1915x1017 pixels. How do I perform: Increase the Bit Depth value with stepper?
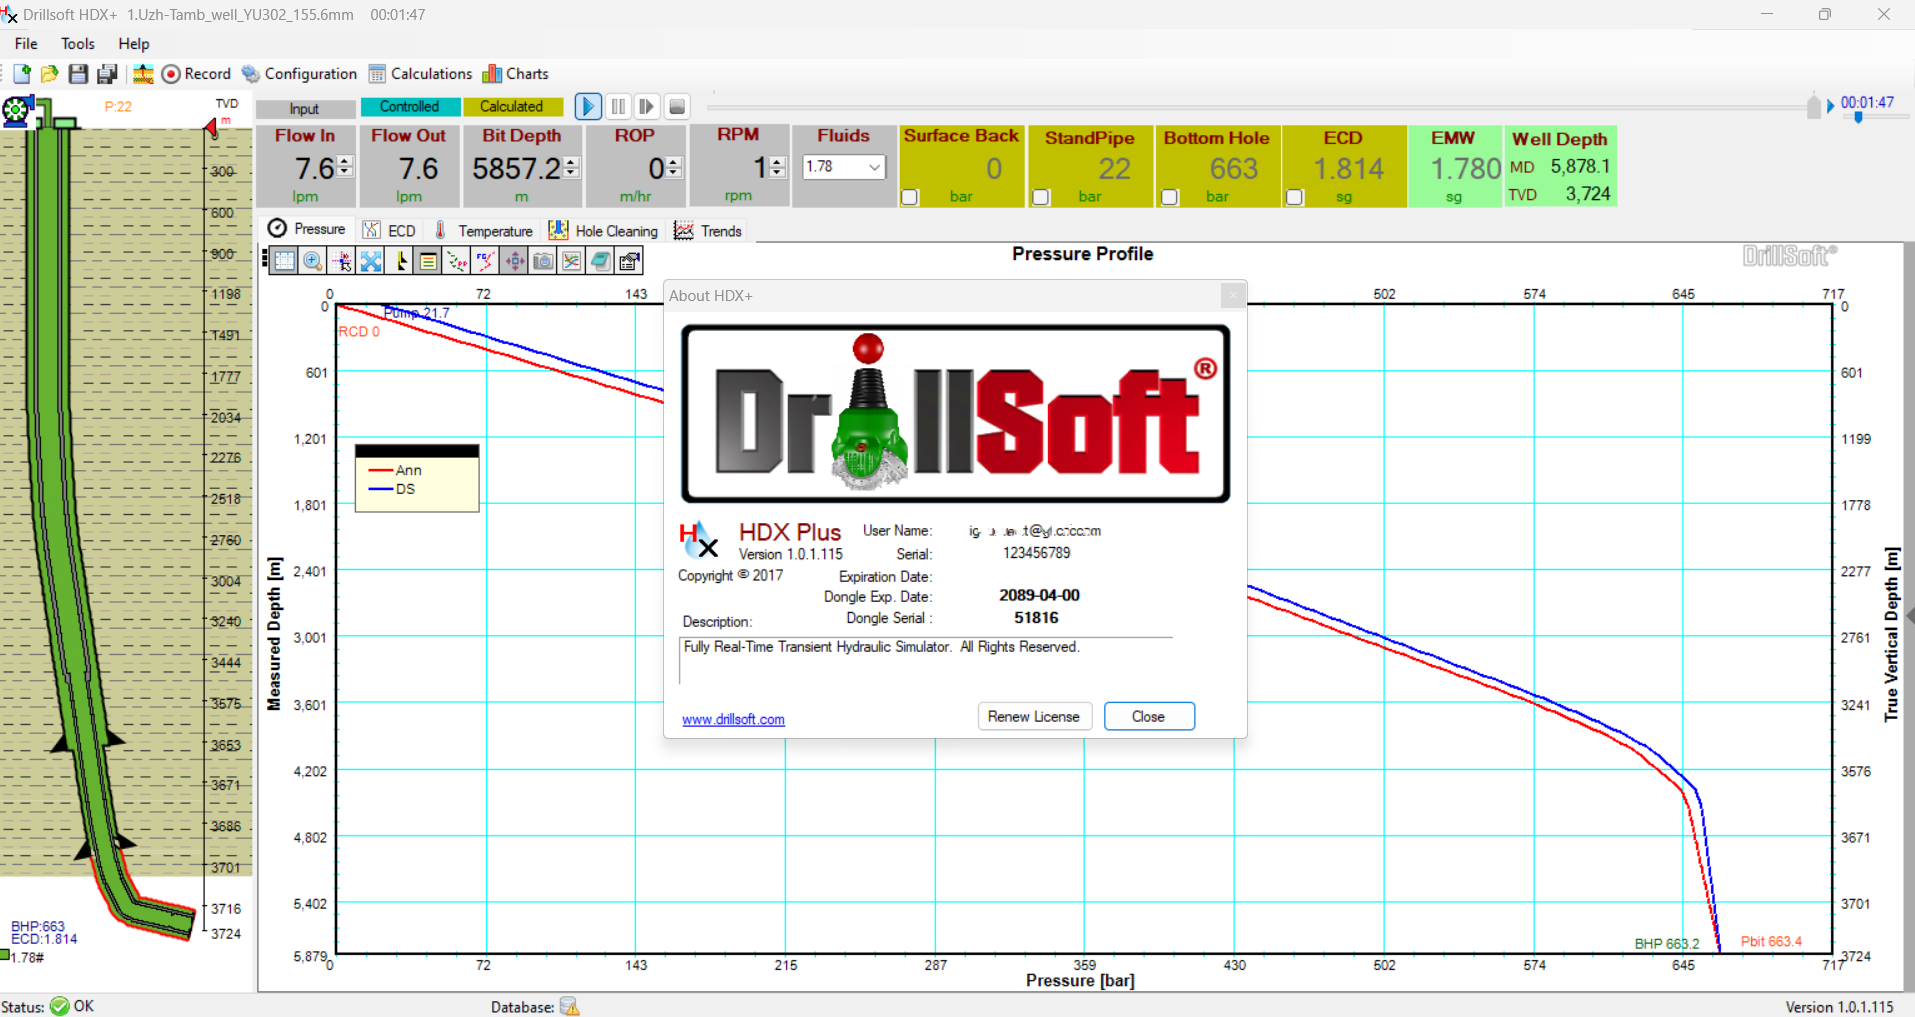pos(571,162)
